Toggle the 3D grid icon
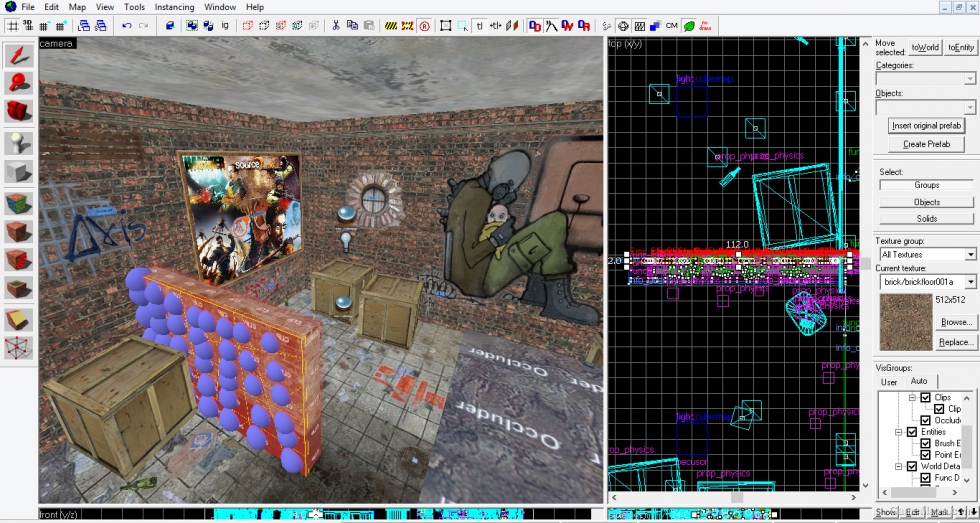This screenshot has width=980, height=523. (28, 26)
